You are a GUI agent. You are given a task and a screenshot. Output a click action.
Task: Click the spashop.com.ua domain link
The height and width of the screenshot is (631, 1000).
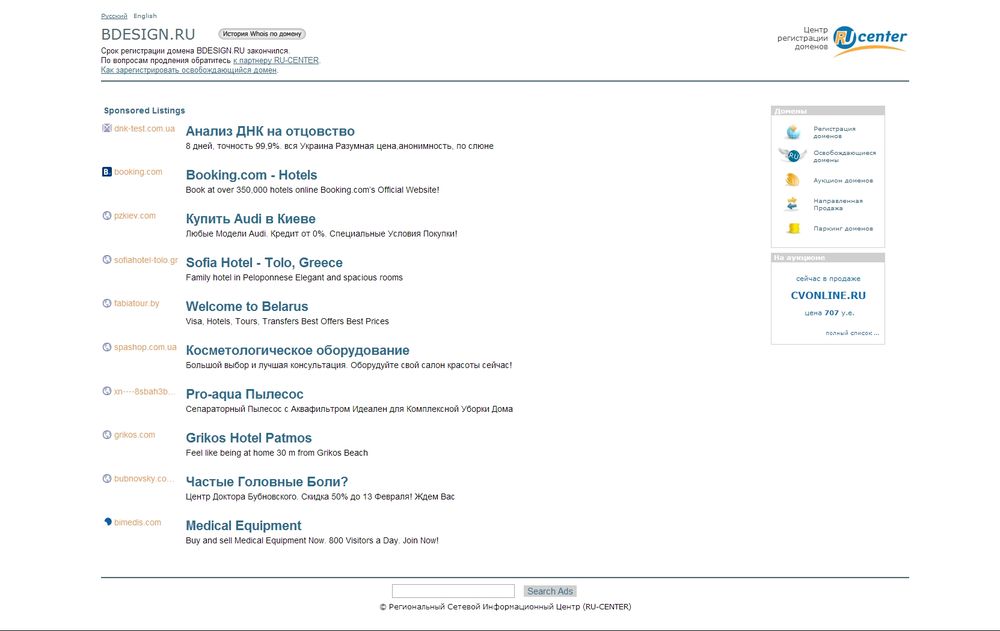[145, 347]
